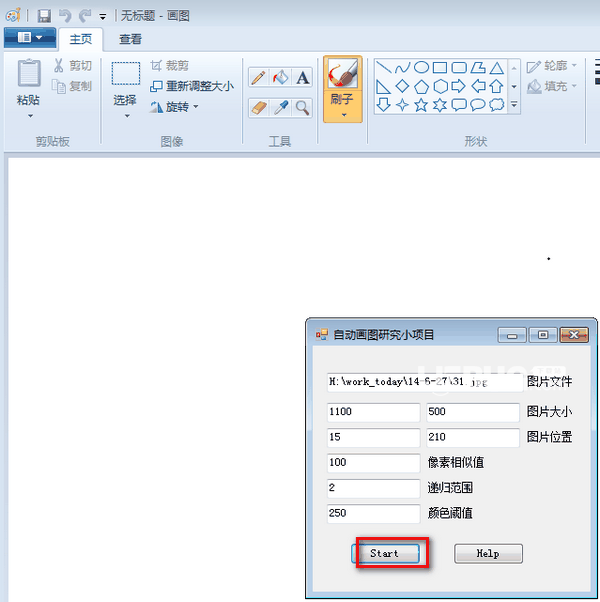
Task: Pick the Cloud callout shape
Action: coord(497,104)
